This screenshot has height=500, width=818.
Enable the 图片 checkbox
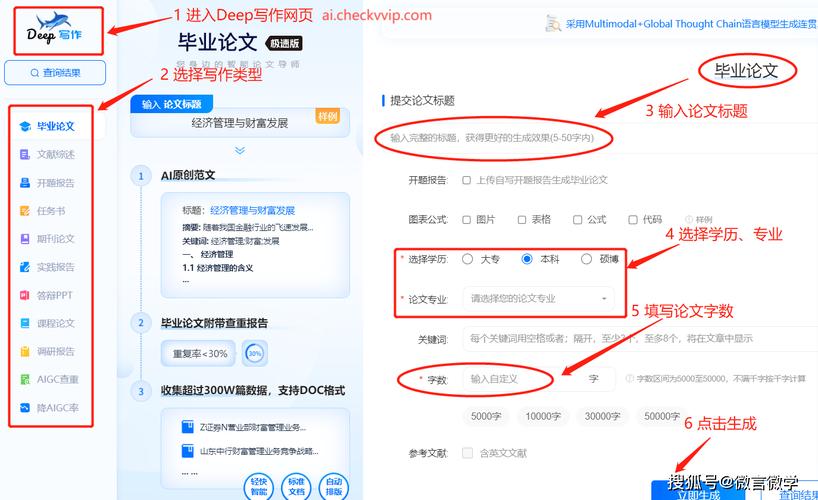point(466,220)
